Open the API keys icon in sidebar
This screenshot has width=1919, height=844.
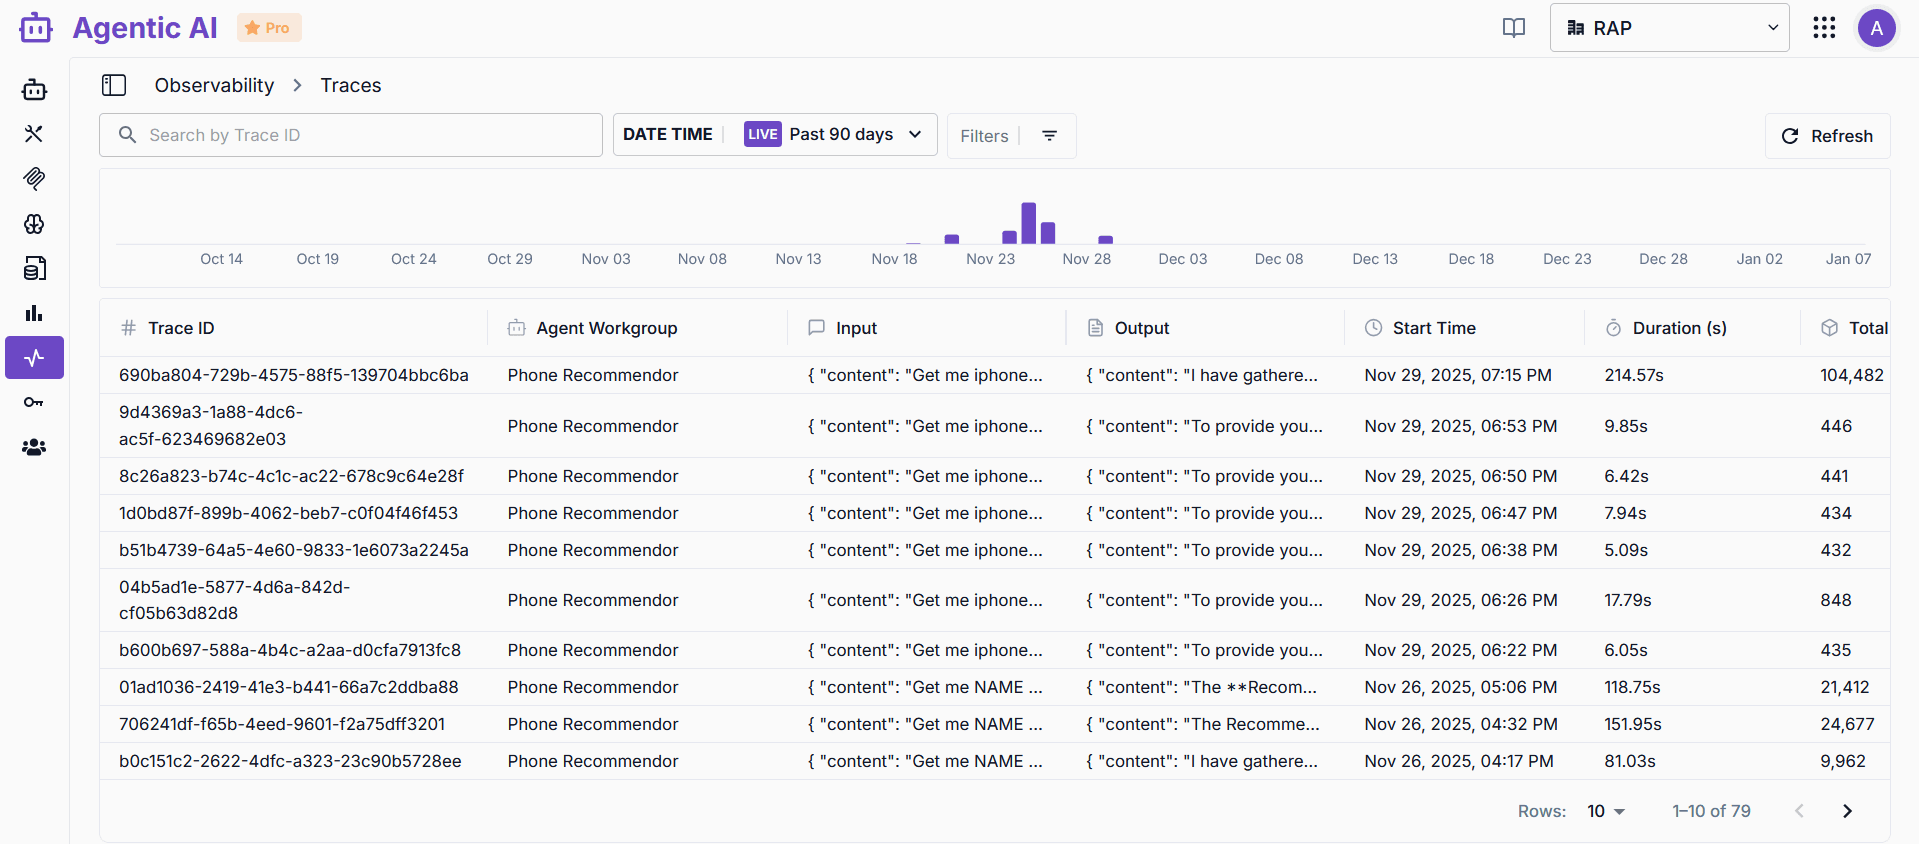[34, 402]
